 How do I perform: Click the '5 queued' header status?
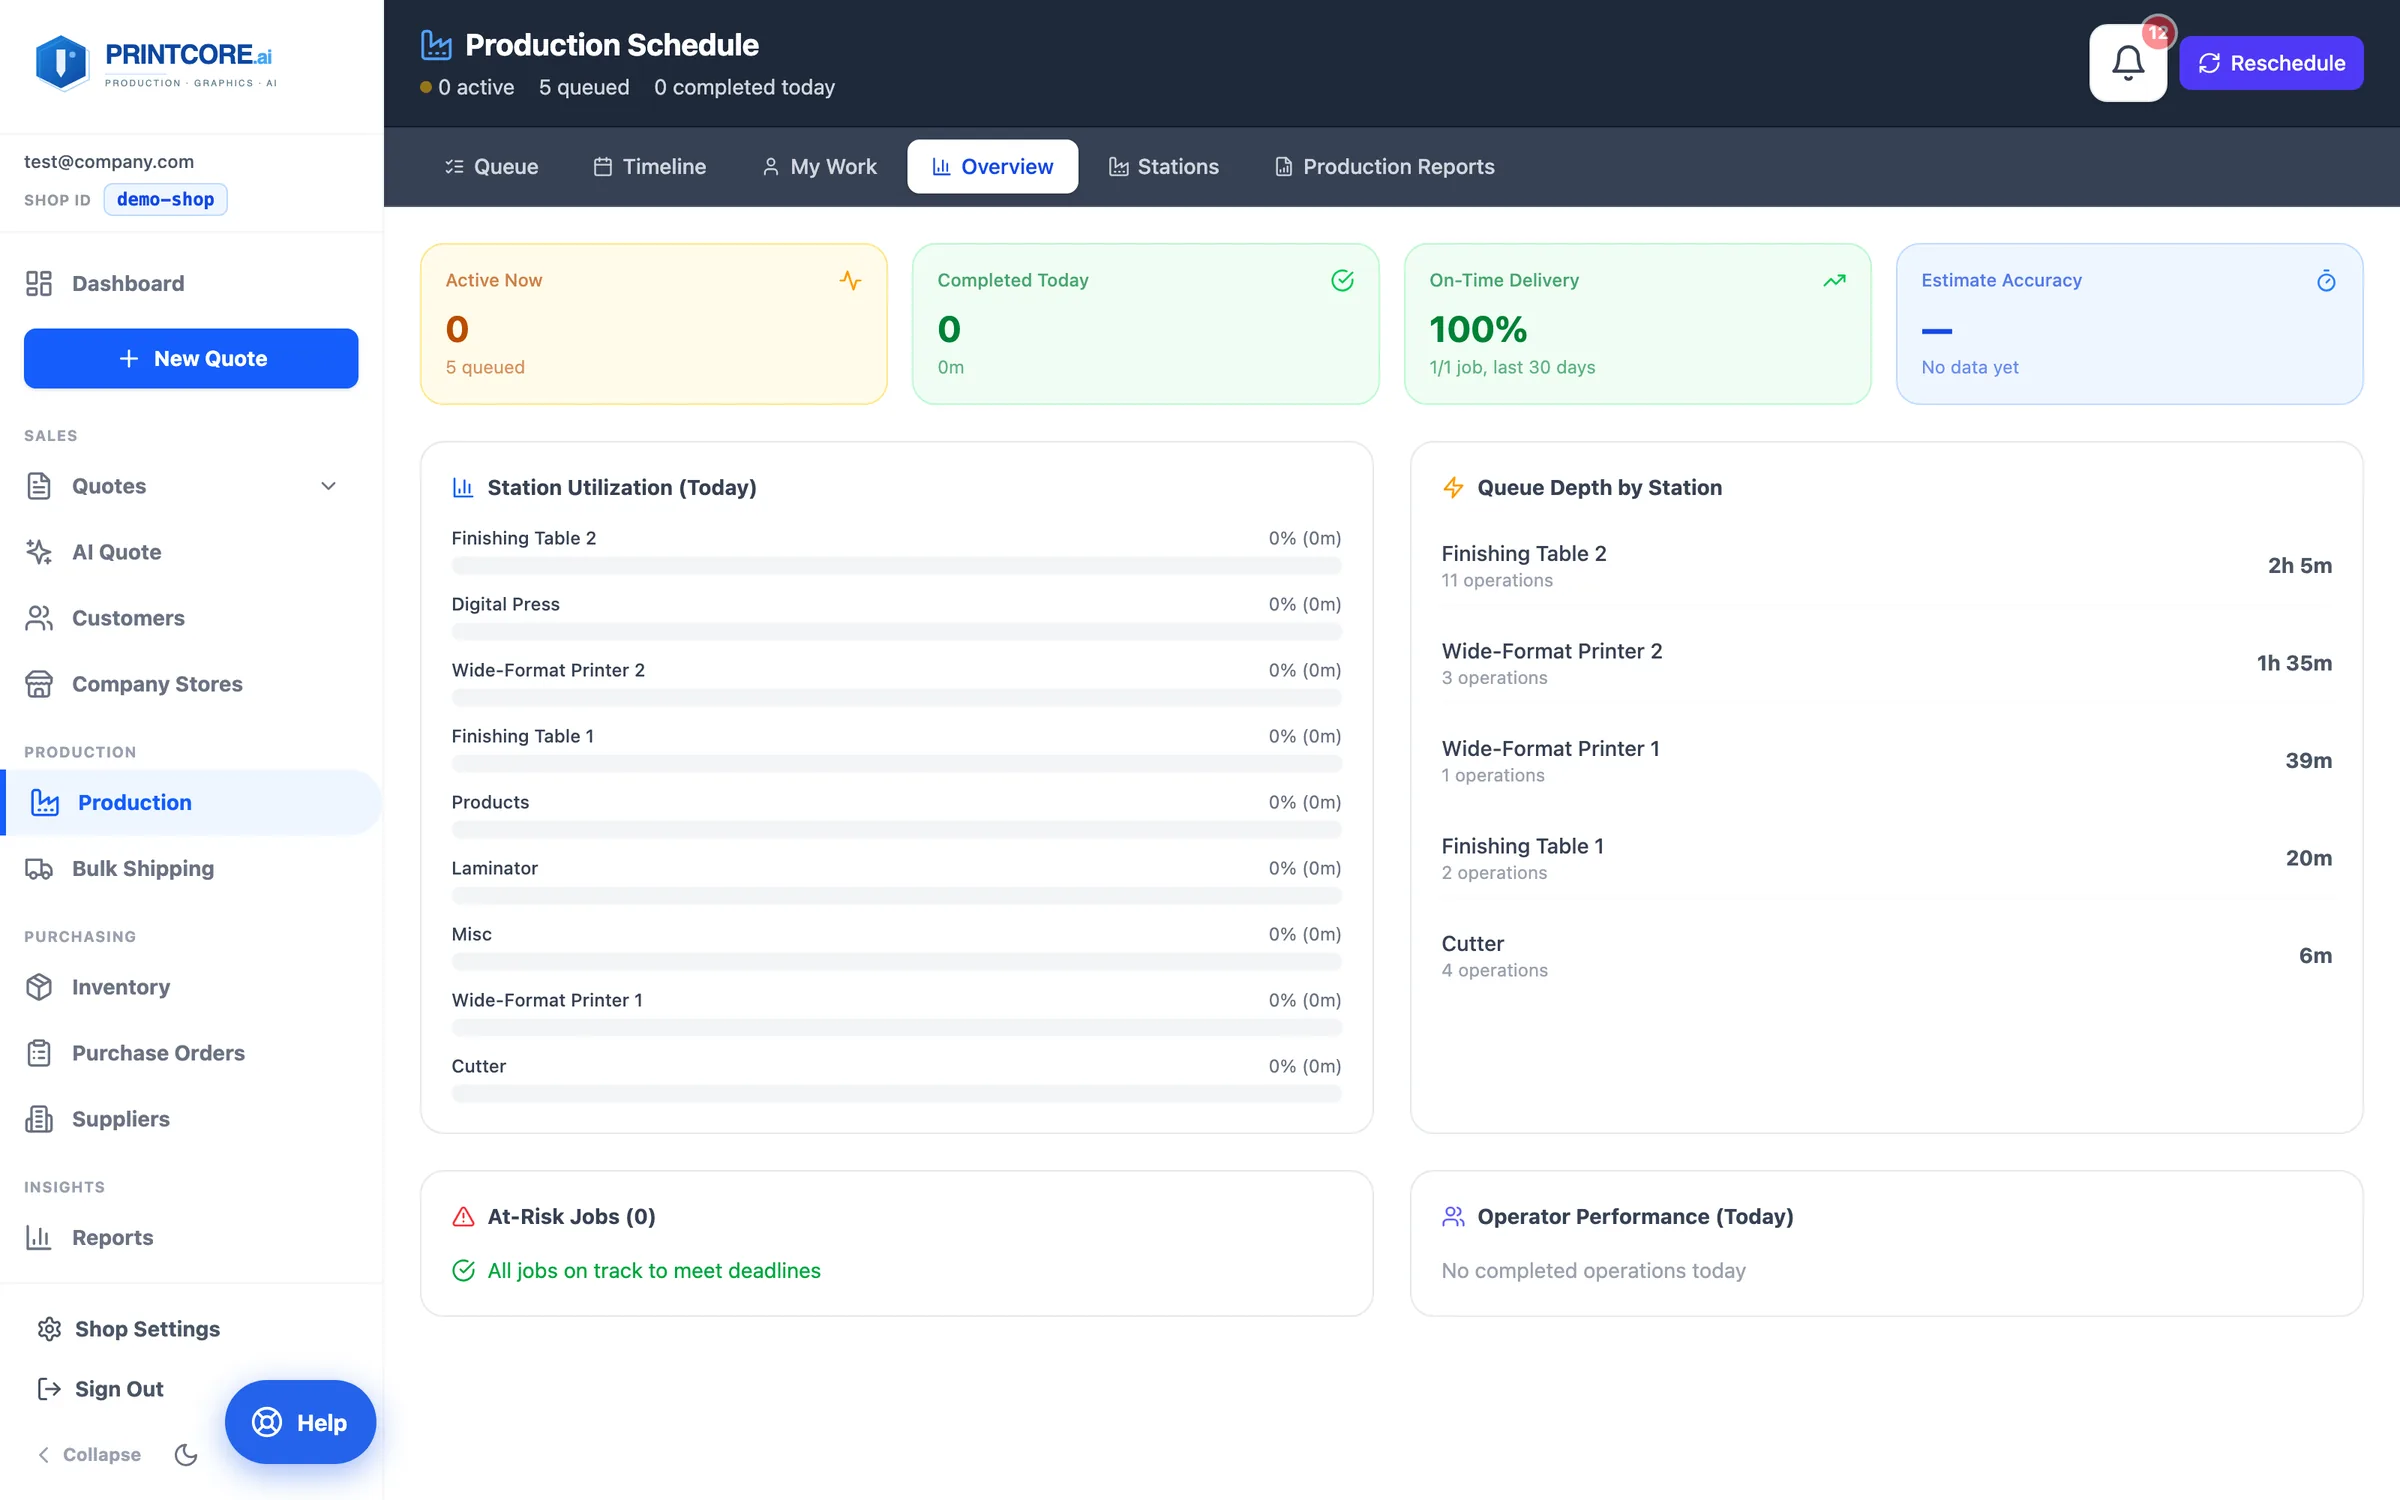pyautogui.click(x=584, y=88)
